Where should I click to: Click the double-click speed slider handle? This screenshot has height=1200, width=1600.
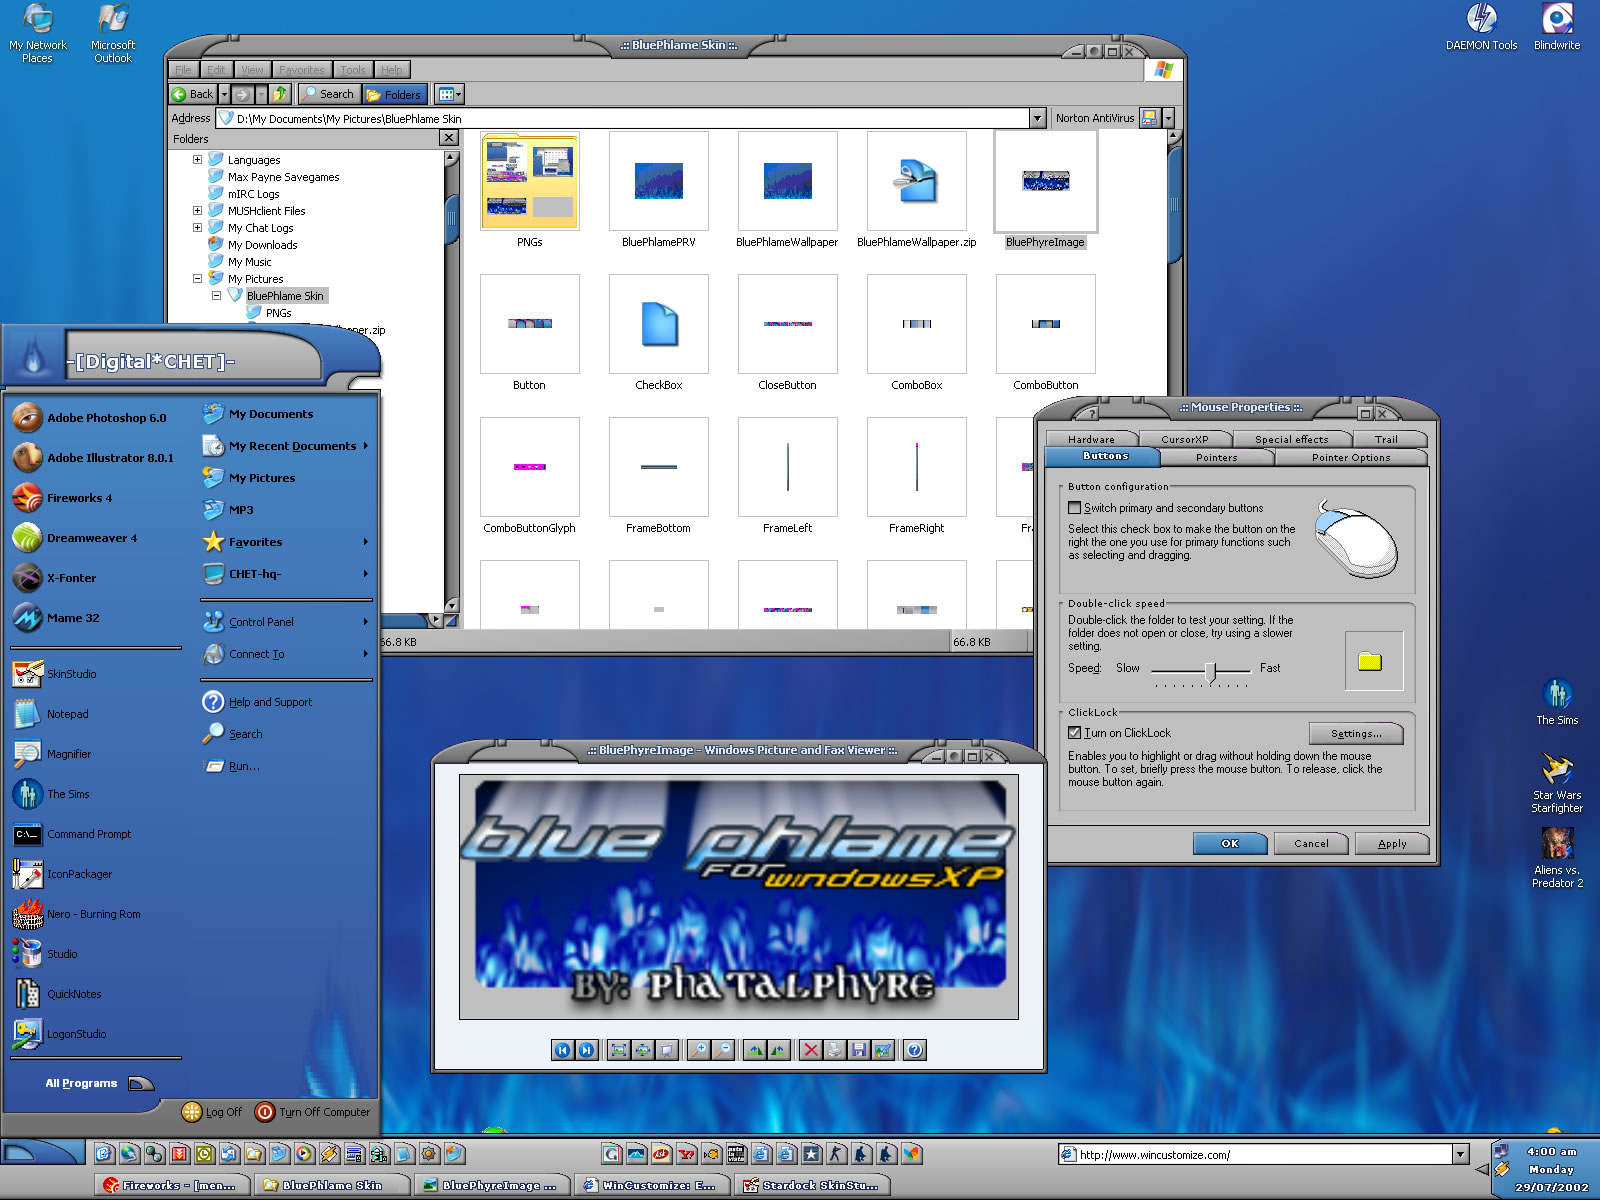(x=1210, y=671)
